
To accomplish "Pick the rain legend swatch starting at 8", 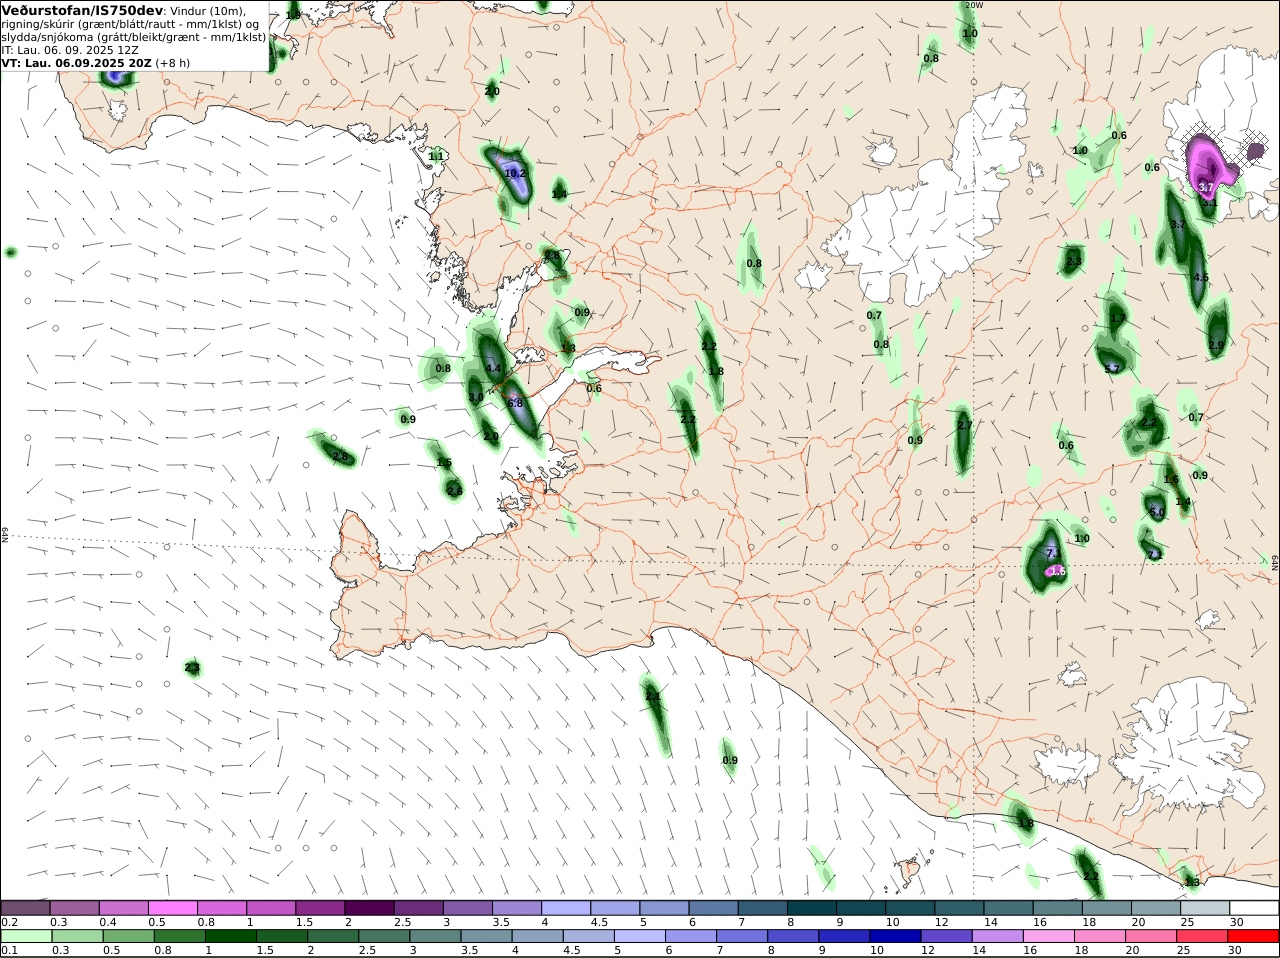I will tap(793, 936).
